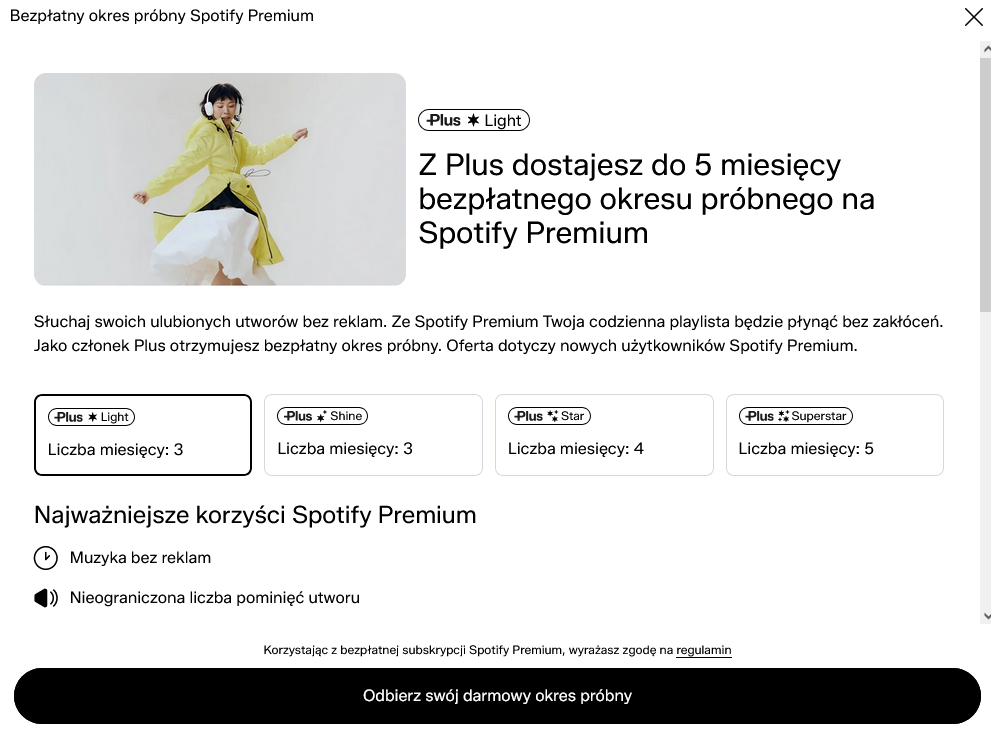Click the Plus Light badge above the headline
The image size is (991, 742).
click(x=473, y=120)
